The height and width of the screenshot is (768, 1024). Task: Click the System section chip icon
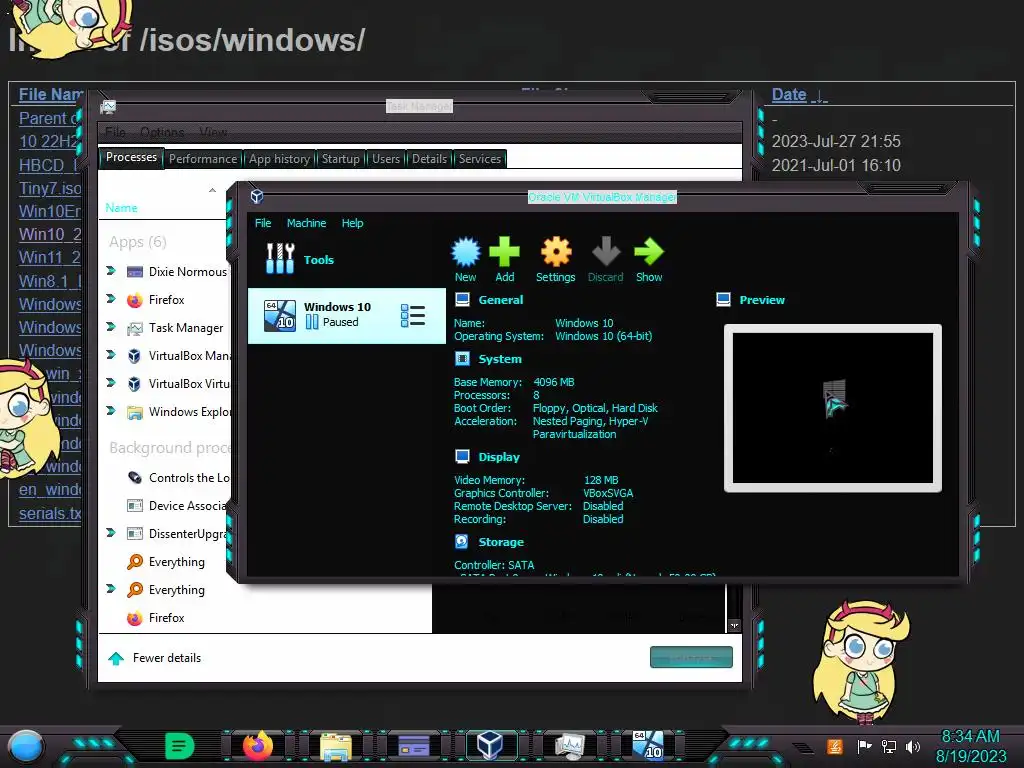click(x=462, y=359)
